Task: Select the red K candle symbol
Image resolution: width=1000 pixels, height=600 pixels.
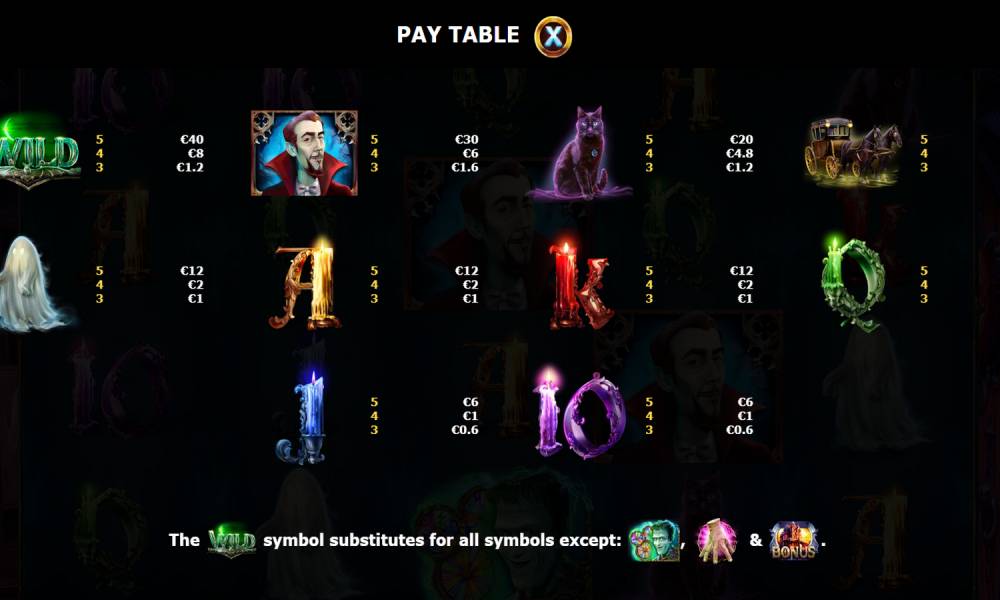Action: pyautogui.click(x=580, y=285)
